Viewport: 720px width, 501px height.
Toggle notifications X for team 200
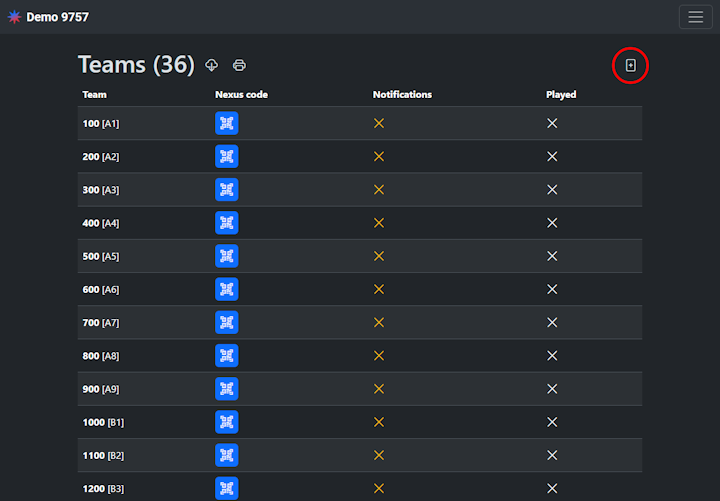point(379,156)
